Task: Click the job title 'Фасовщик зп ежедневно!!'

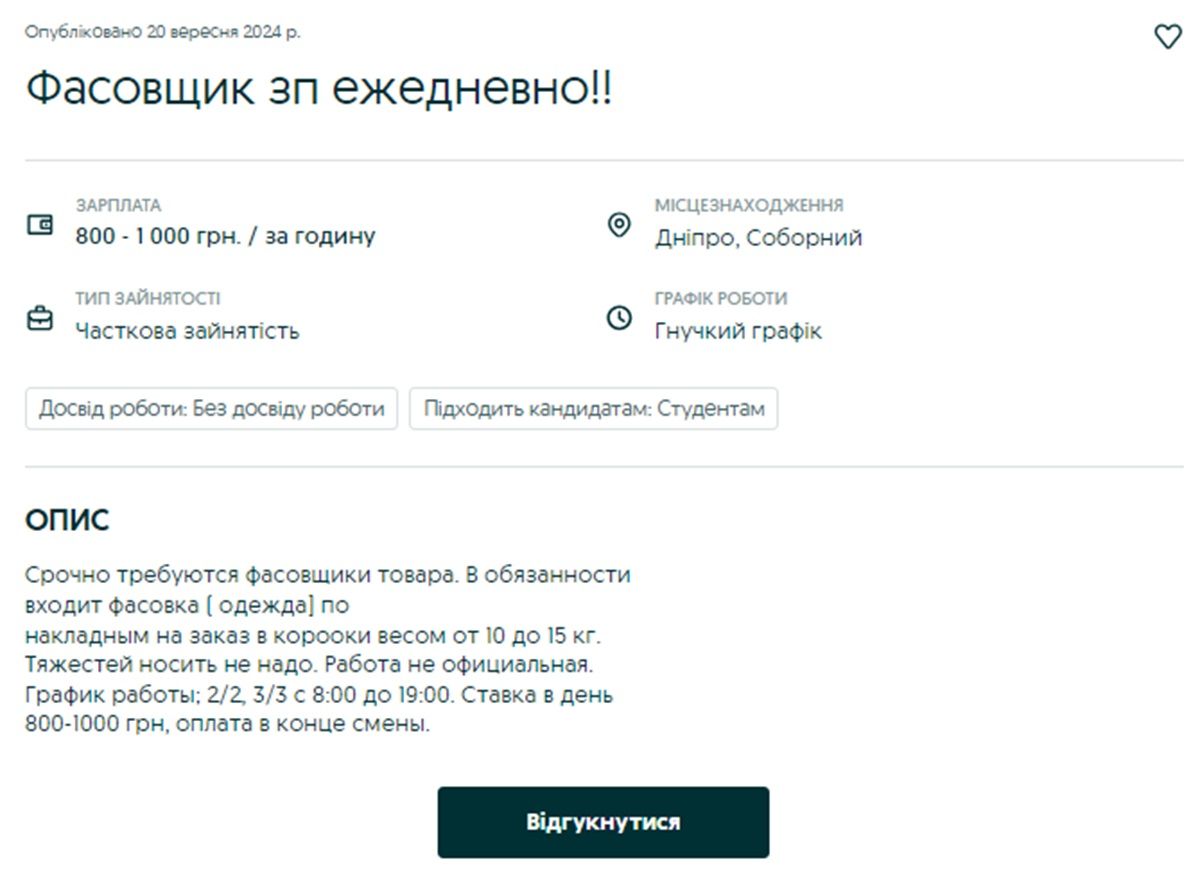Action: point(318,90)
